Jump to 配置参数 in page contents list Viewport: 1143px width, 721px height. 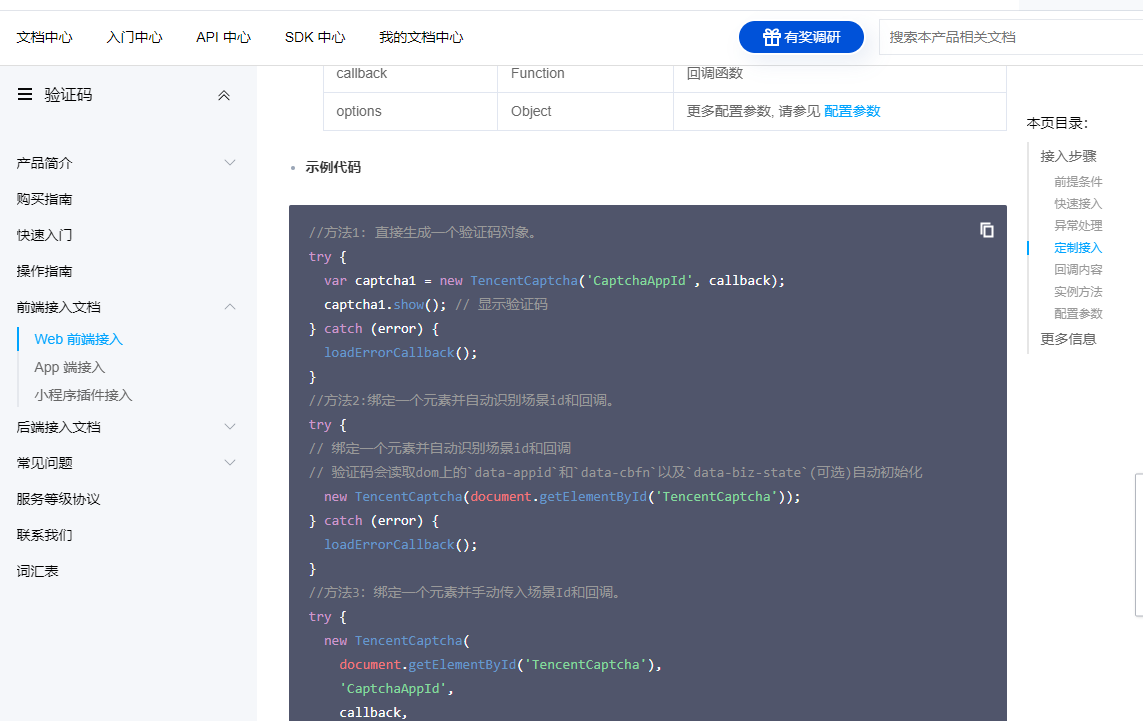point(1078,313)
